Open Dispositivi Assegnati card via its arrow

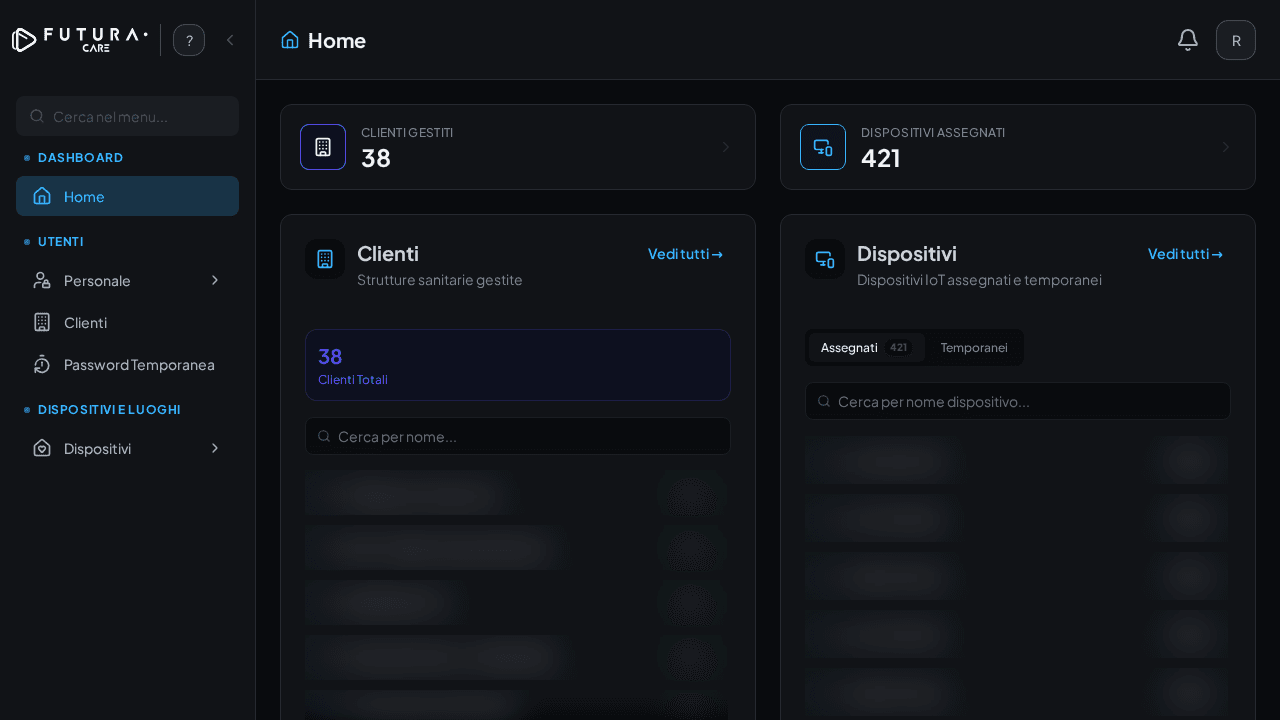pos(1226,147)
